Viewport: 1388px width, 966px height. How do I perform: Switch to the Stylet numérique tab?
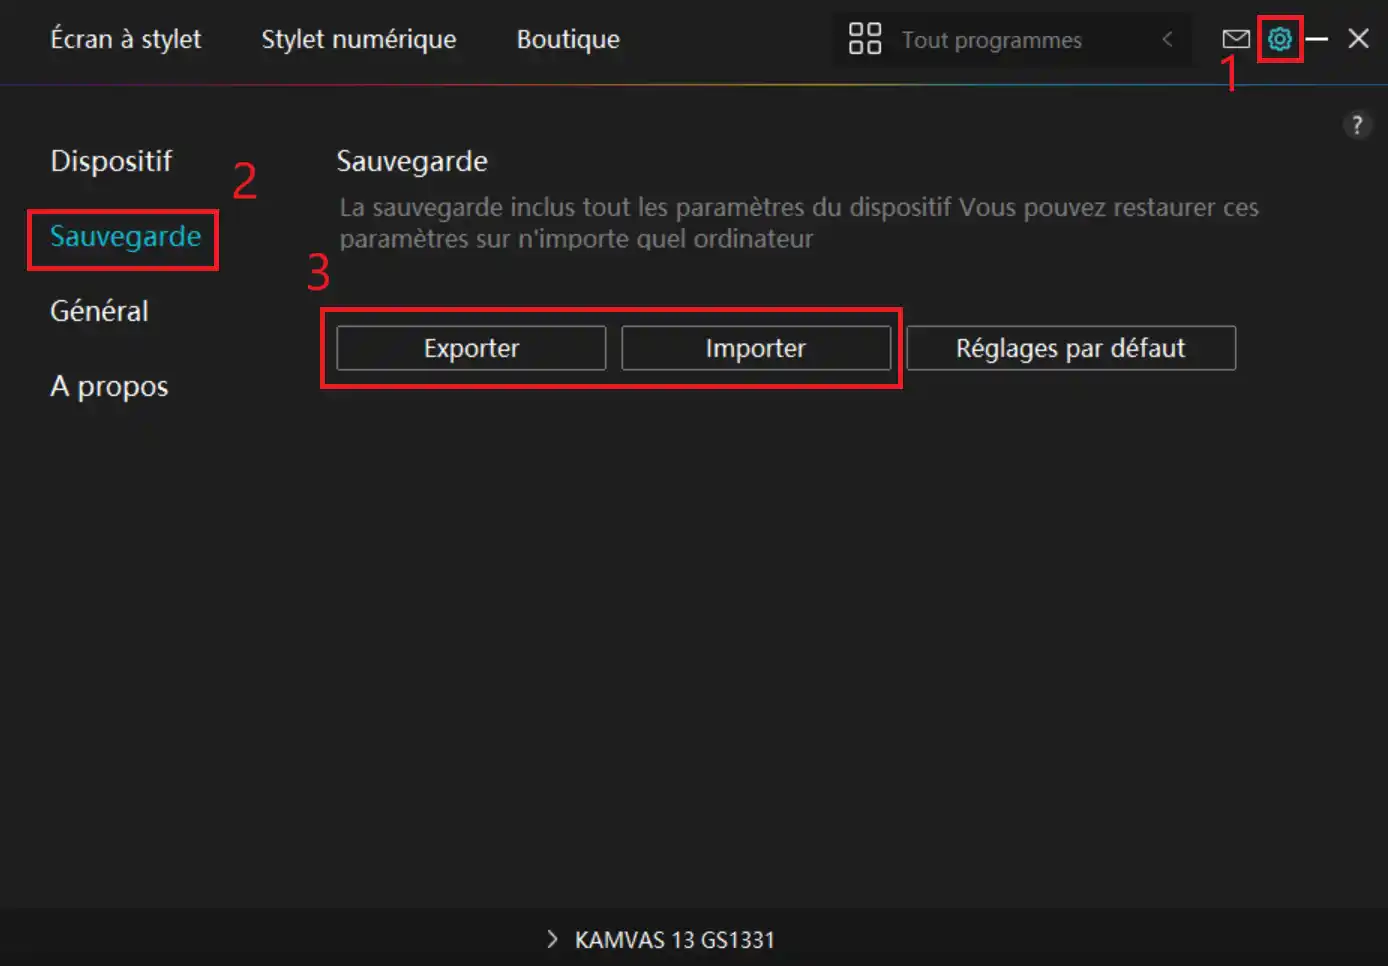point(359,39)
